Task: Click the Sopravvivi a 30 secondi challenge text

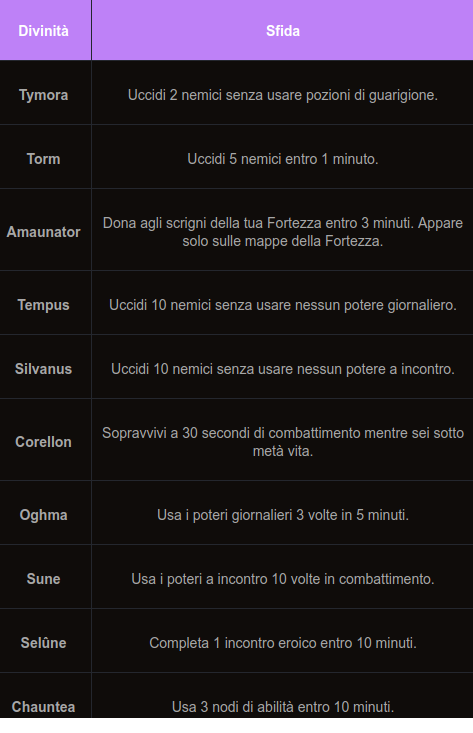Action: (x=283, y=442)
